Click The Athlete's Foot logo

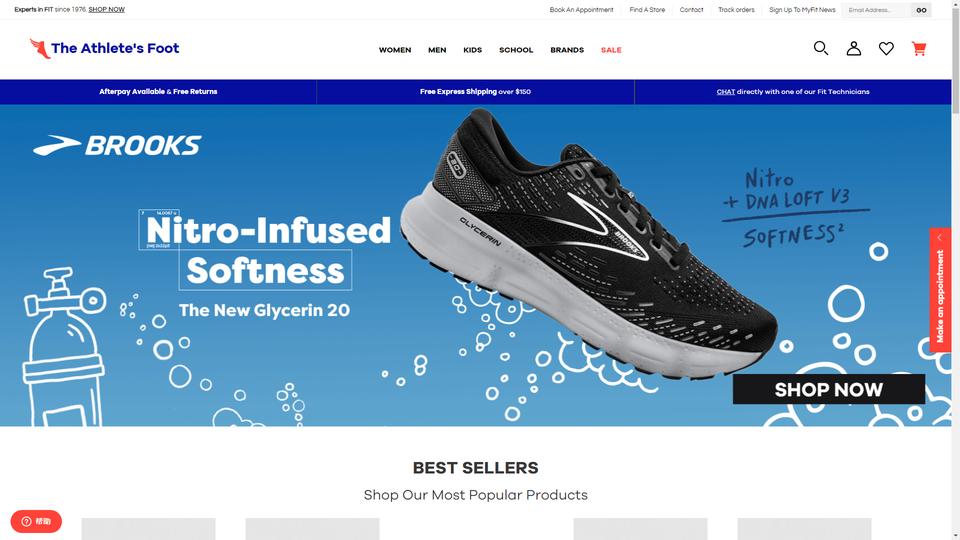[104, 48]
